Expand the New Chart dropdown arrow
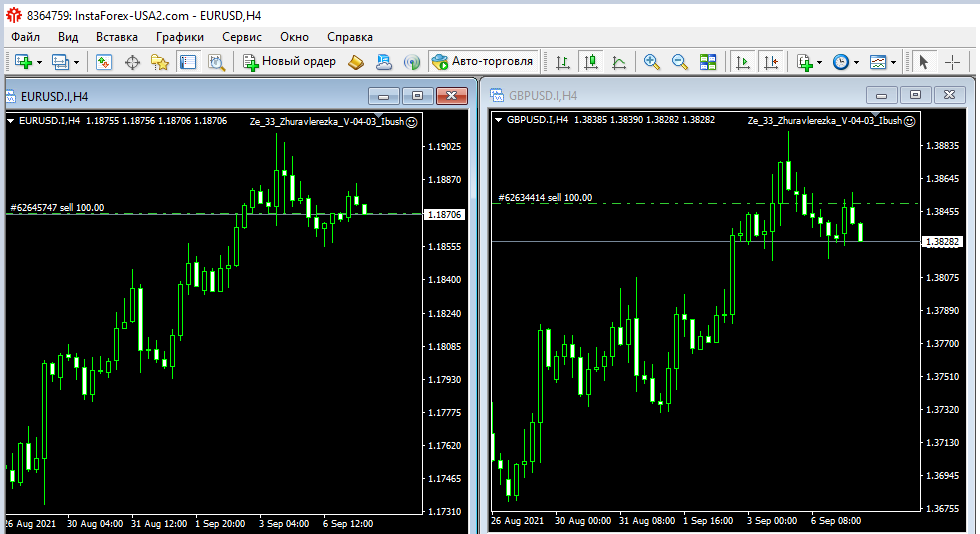The image size is (980, 534). pos(38,62)
